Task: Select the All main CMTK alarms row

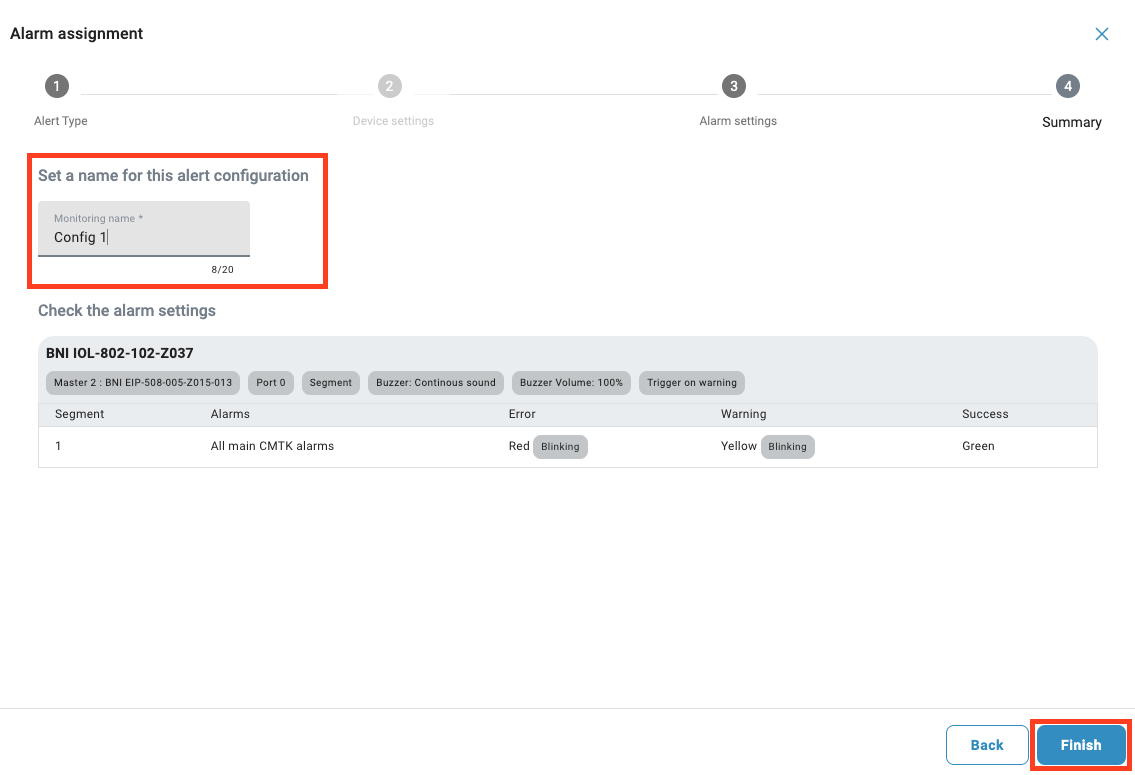Action: [272, 446]
